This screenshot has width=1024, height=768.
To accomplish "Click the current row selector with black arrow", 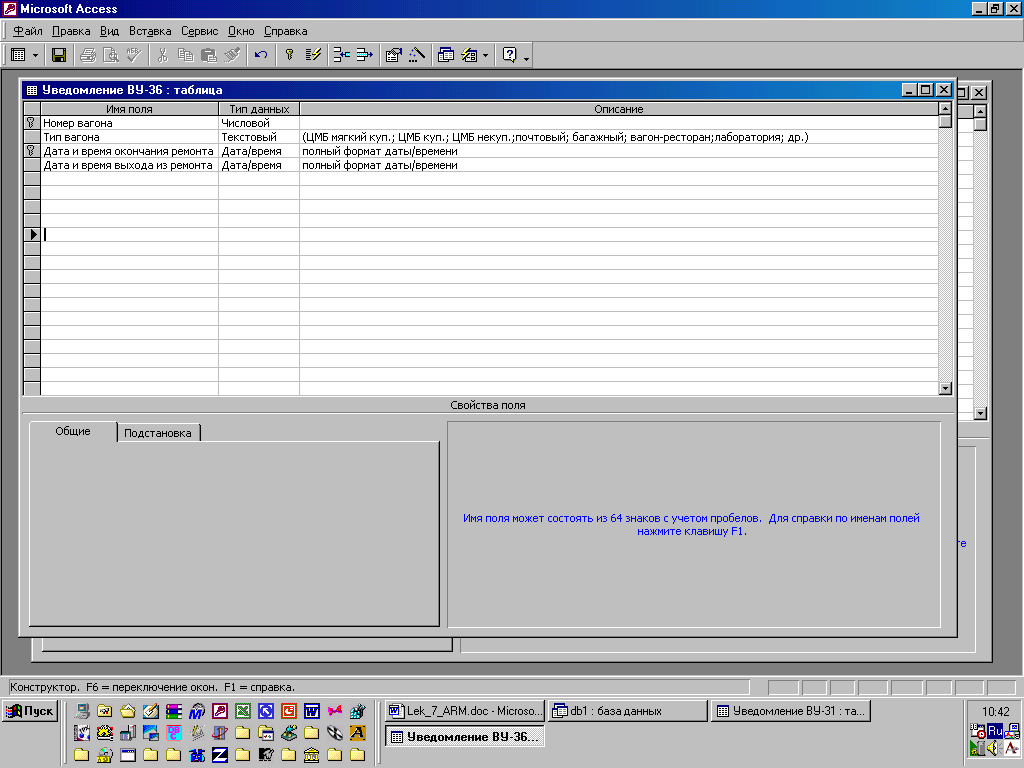I will click(x=31, y=234).
